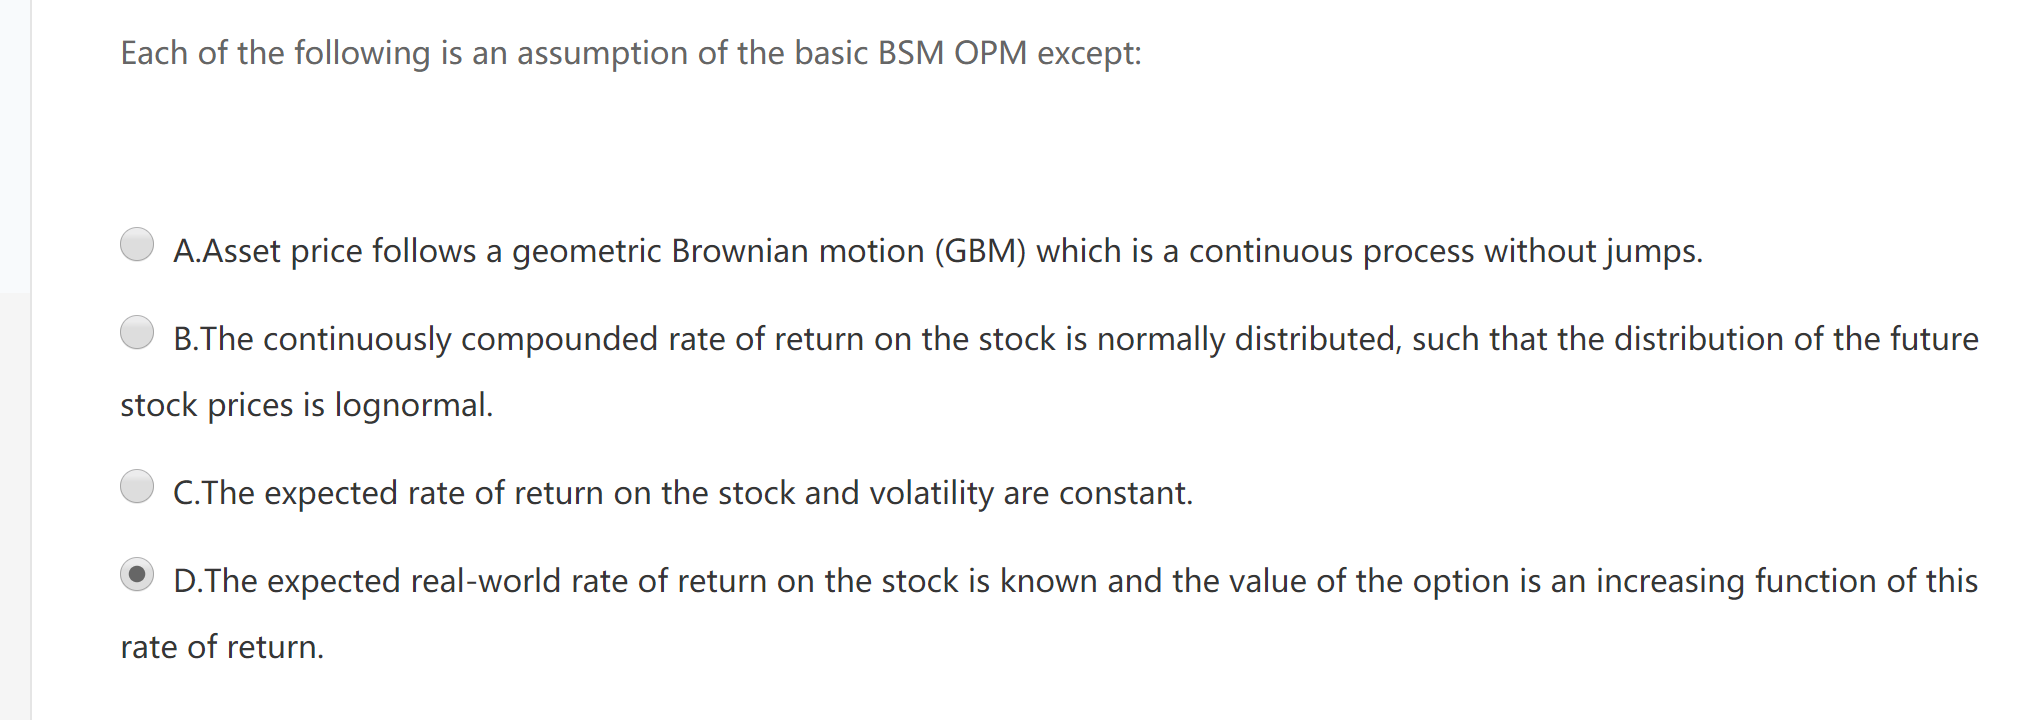Select the radio button for option C
2028x720 pixels.
coord(137,486)
